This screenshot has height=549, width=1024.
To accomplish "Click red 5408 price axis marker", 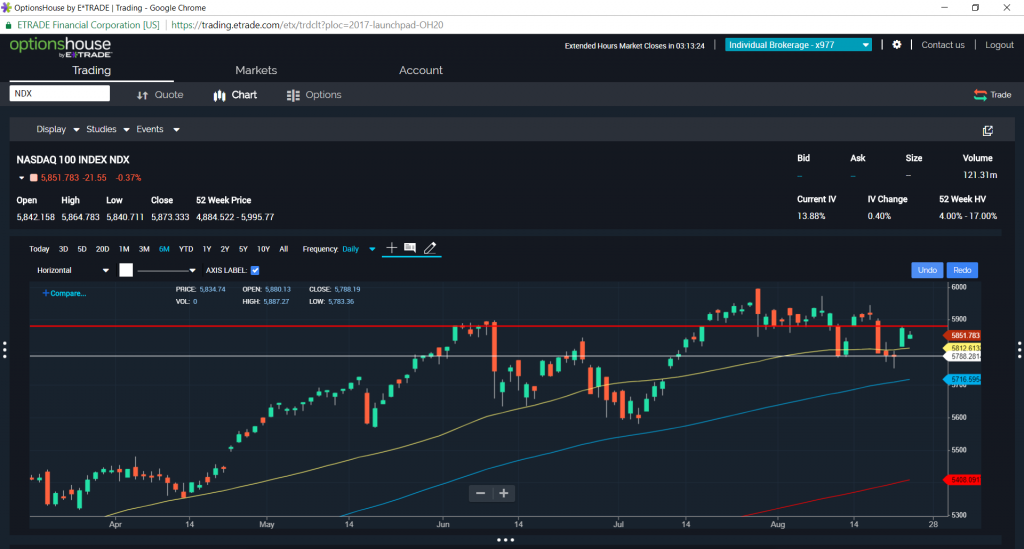I will [962, 480].
